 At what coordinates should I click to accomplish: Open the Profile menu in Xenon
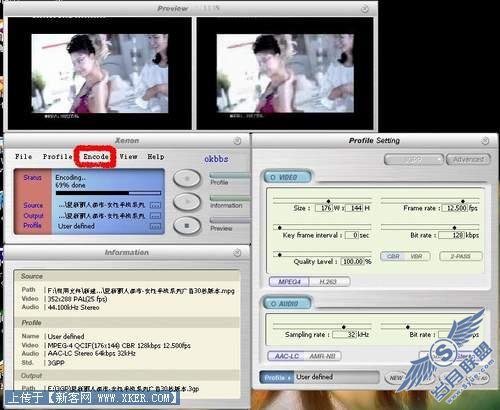pos(58,156)
